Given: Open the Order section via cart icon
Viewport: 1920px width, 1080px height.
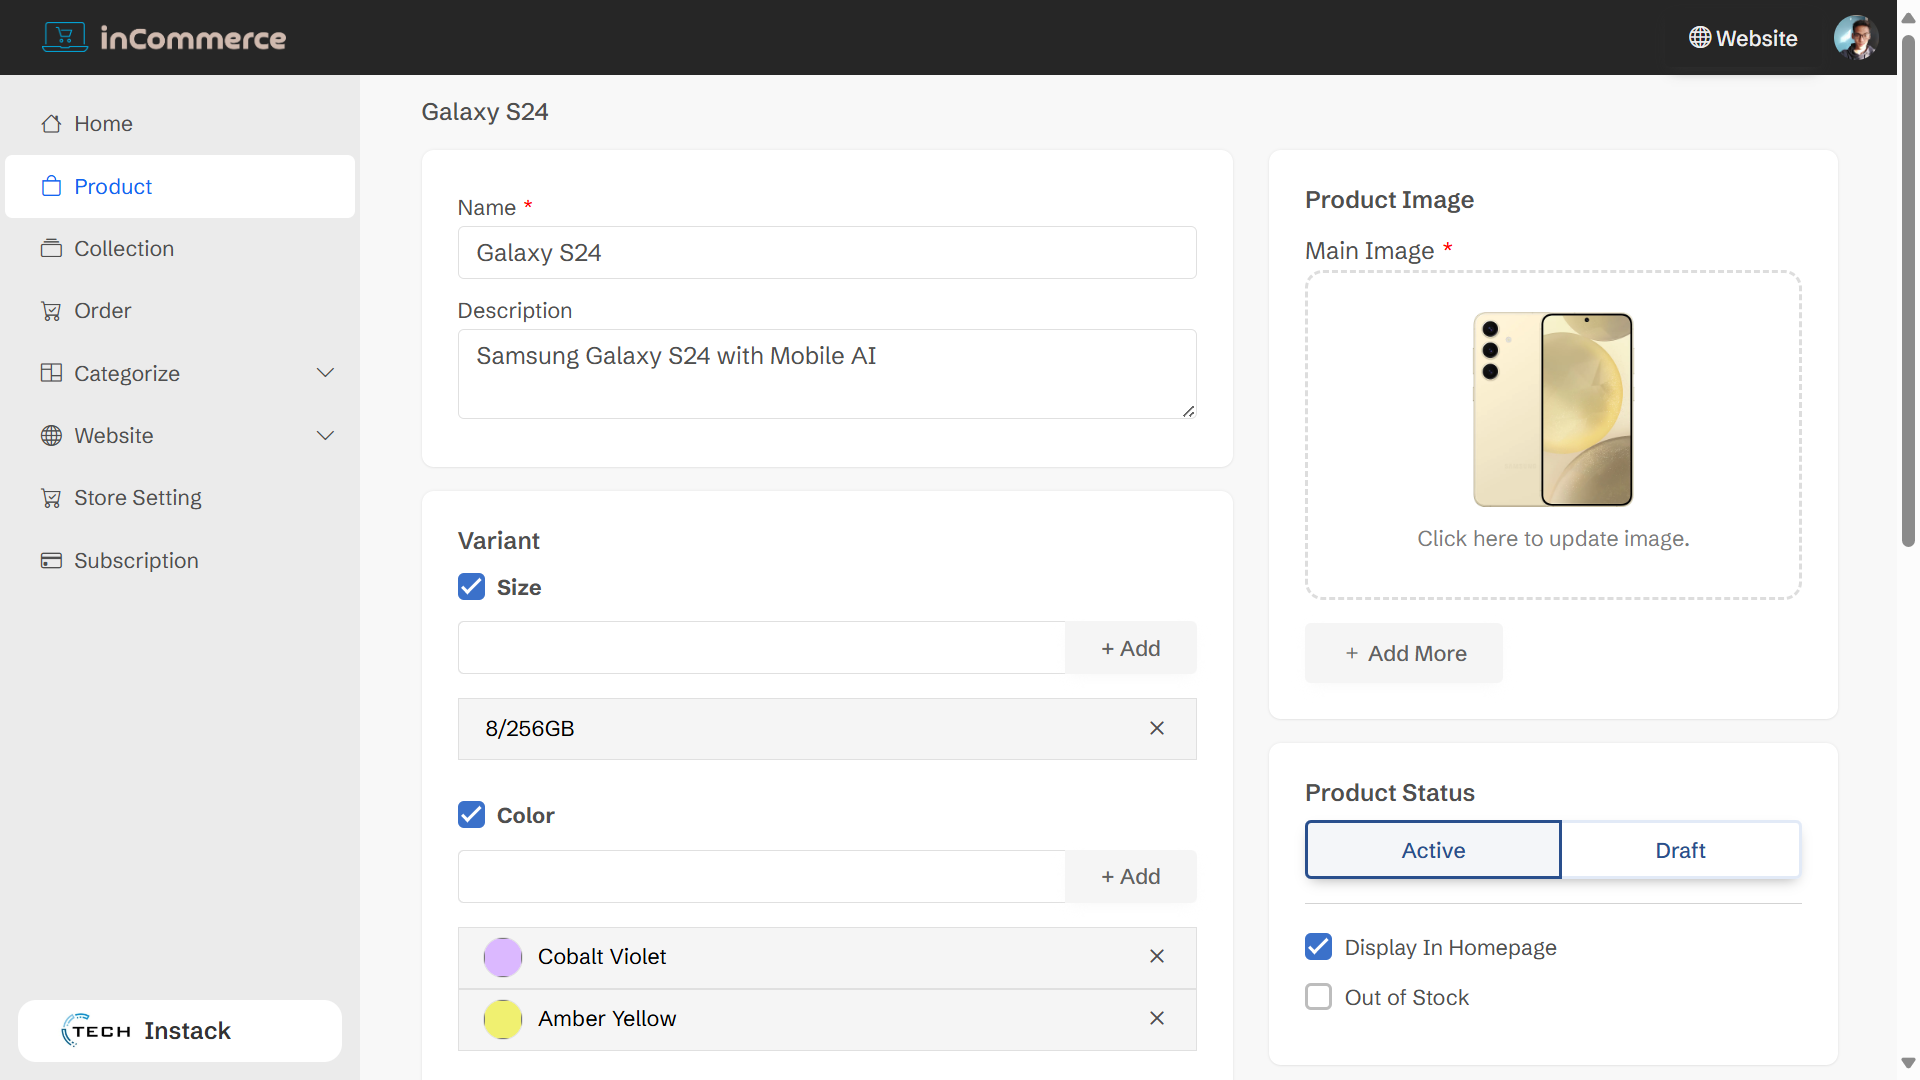Looking at the screenshot, I should pyautogui.click(x=51, y=310).
